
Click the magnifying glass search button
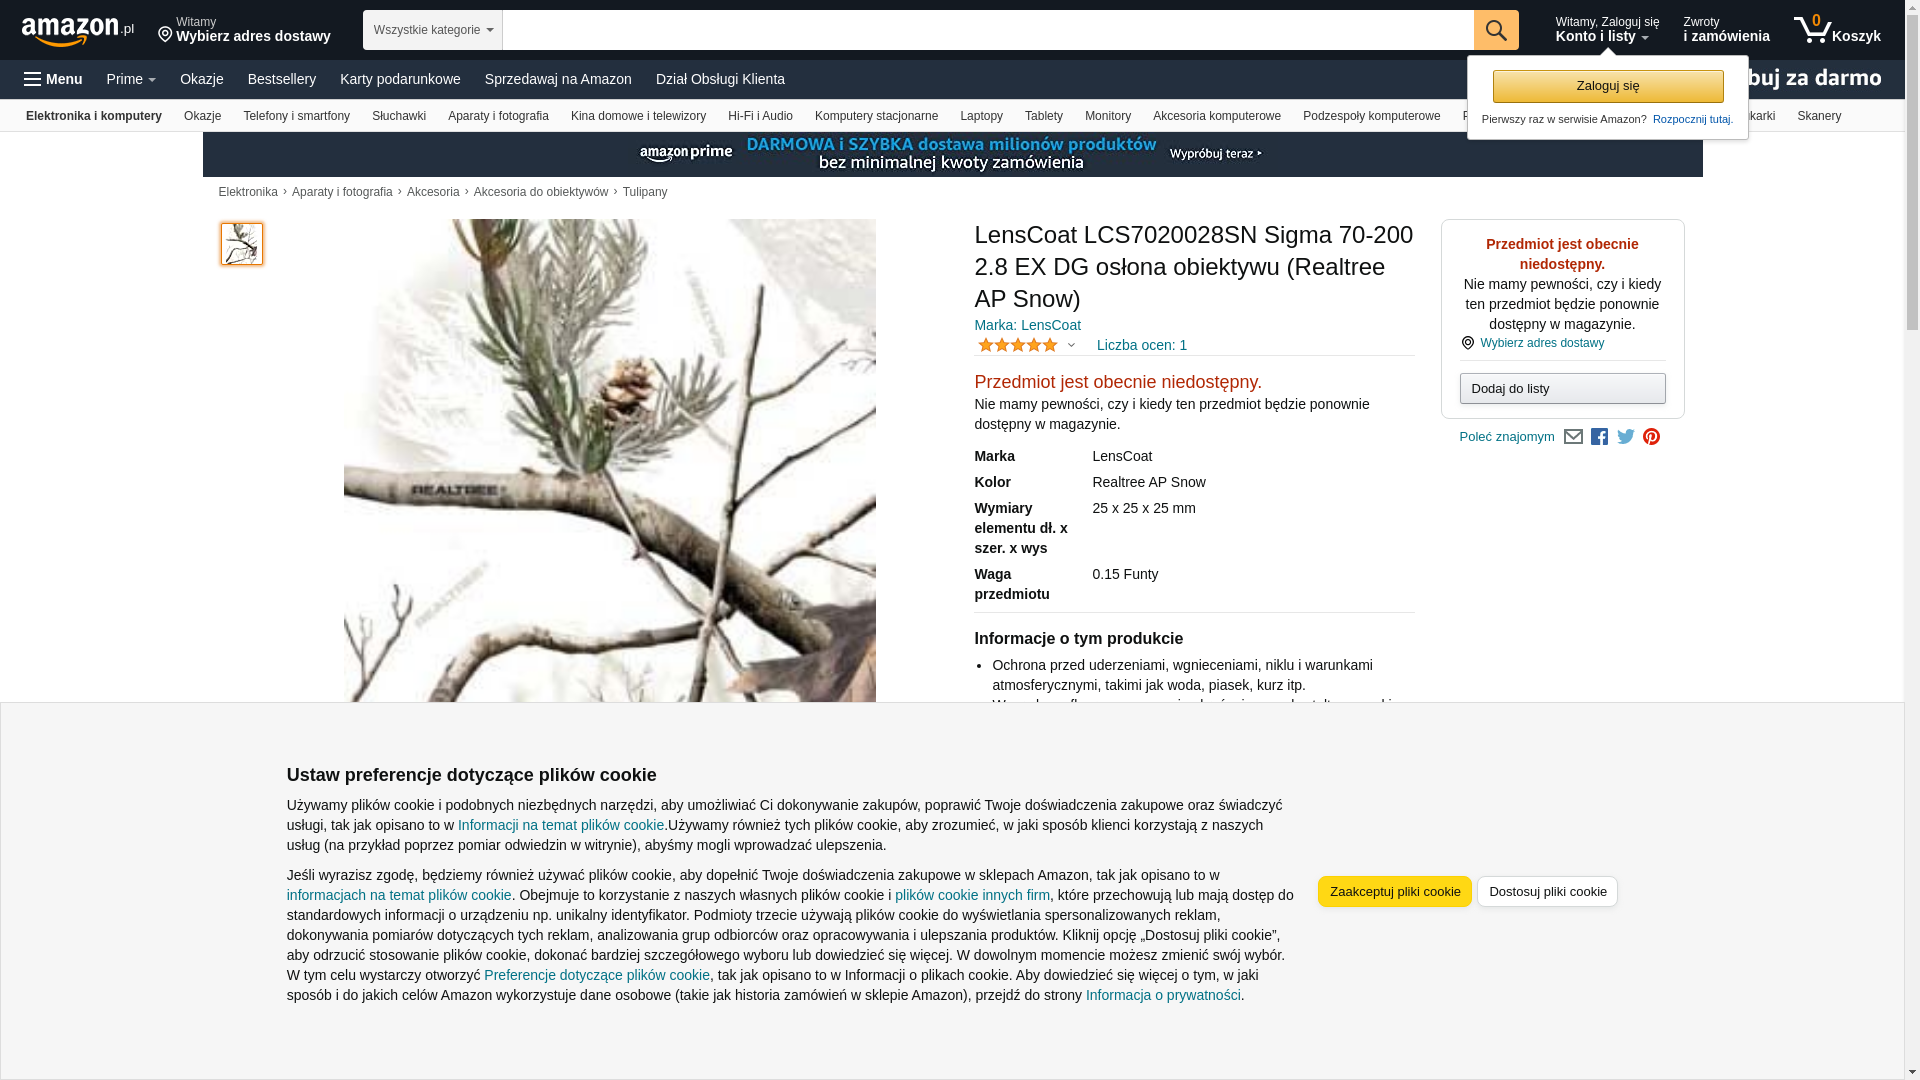1496,30
